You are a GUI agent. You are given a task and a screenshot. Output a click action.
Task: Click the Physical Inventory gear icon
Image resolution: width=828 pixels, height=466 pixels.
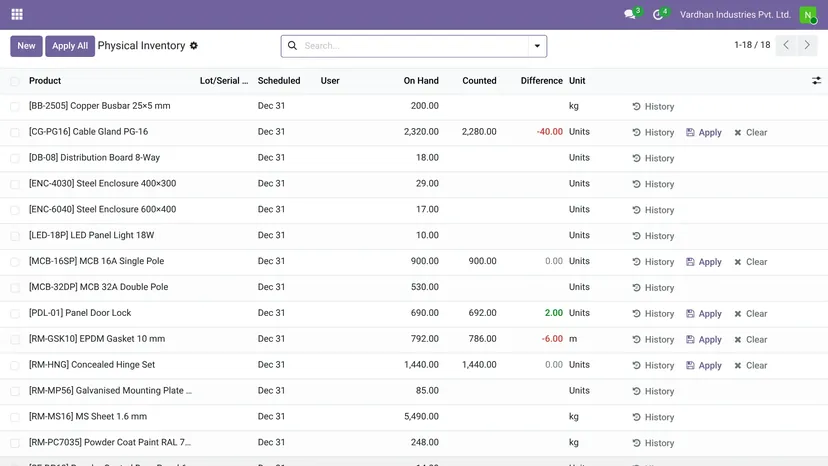194,46
